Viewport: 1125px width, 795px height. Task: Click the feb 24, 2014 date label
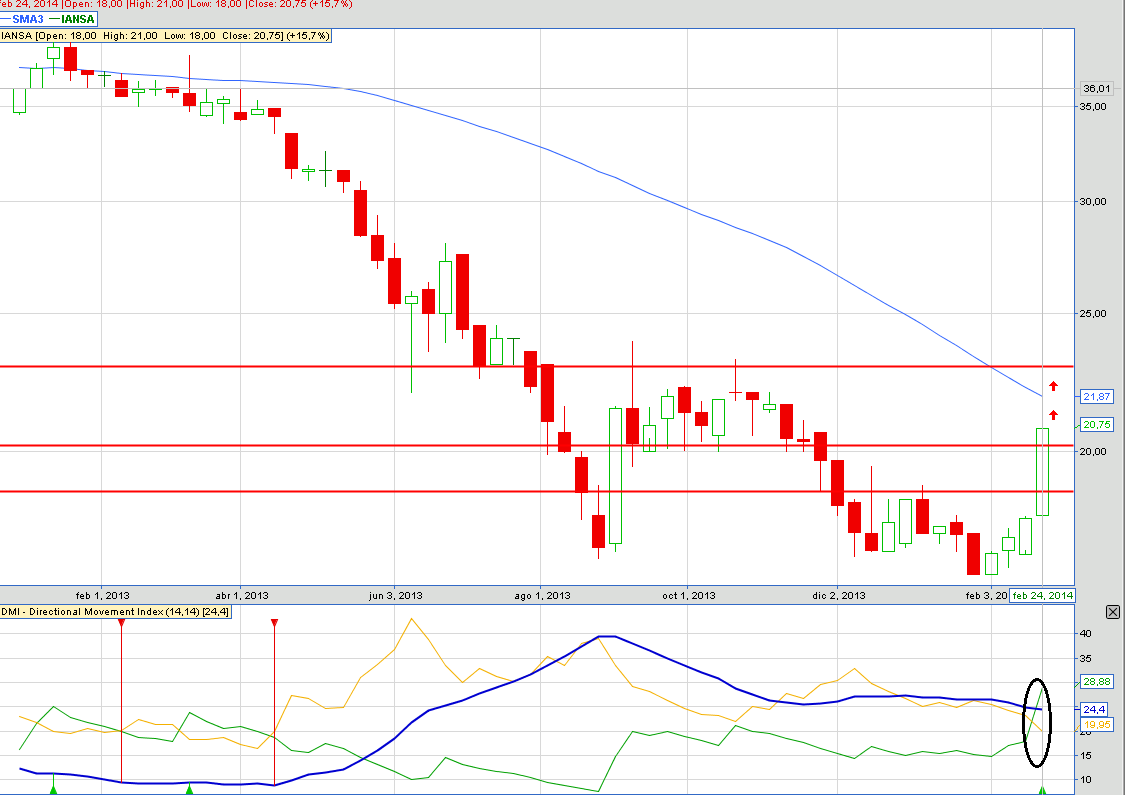tap(1042, 595)
